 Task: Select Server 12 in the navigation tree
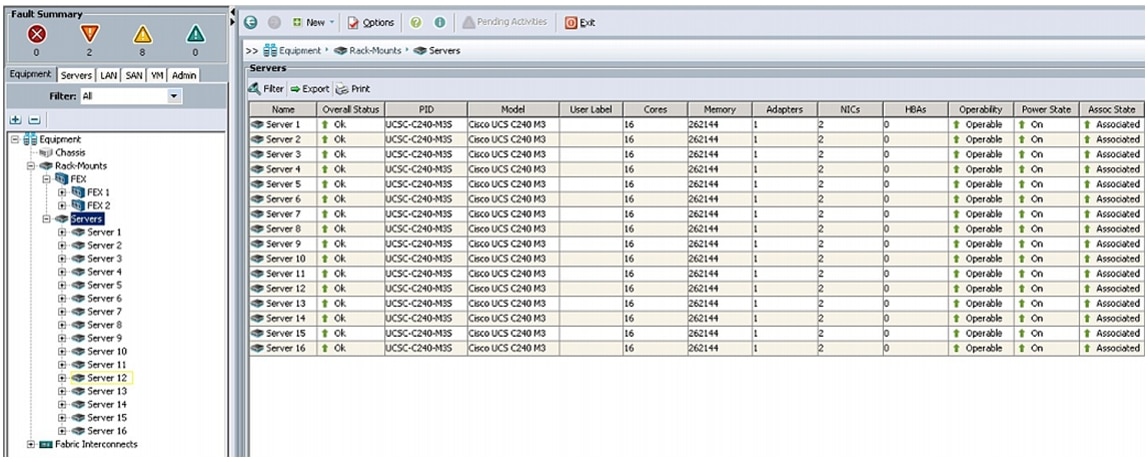[x=106, y=378]
